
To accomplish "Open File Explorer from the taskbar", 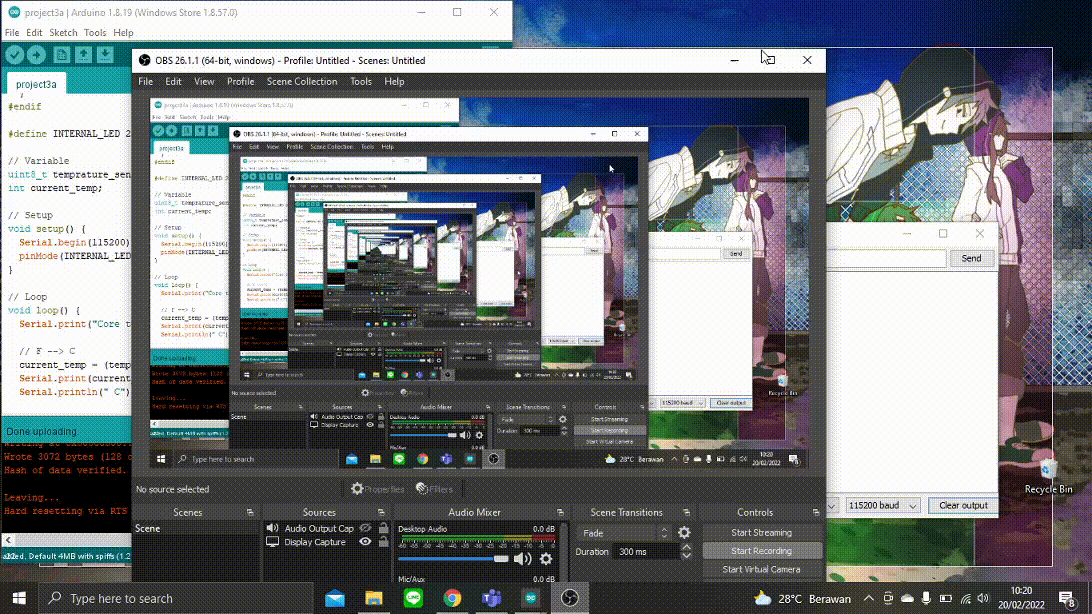I will [374, 598].
